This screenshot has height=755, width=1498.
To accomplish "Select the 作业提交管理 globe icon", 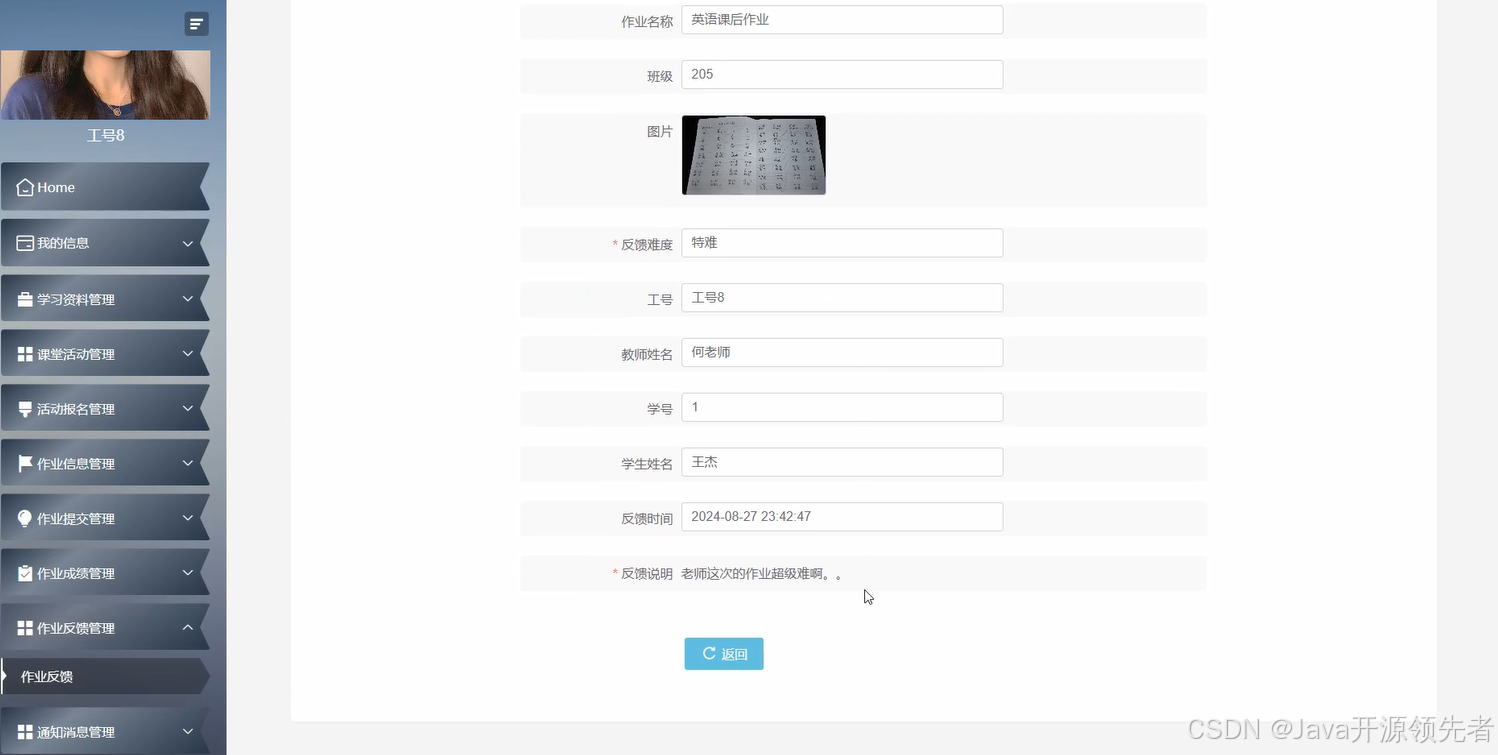I will pyautogui.click(x=24, y=517).
